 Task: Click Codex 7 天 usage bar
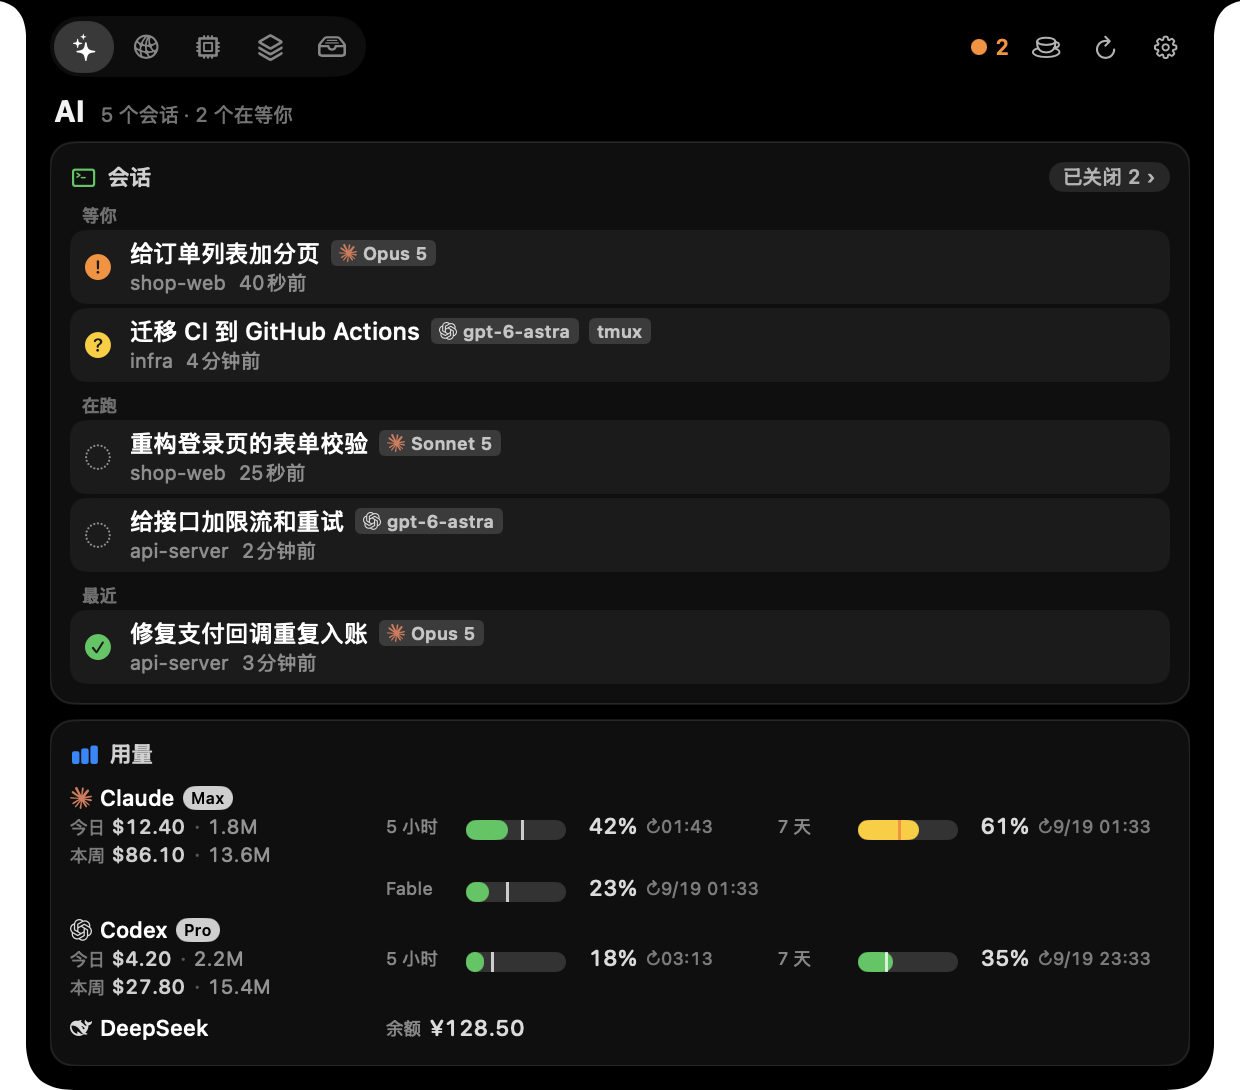[x=908, y=961]
